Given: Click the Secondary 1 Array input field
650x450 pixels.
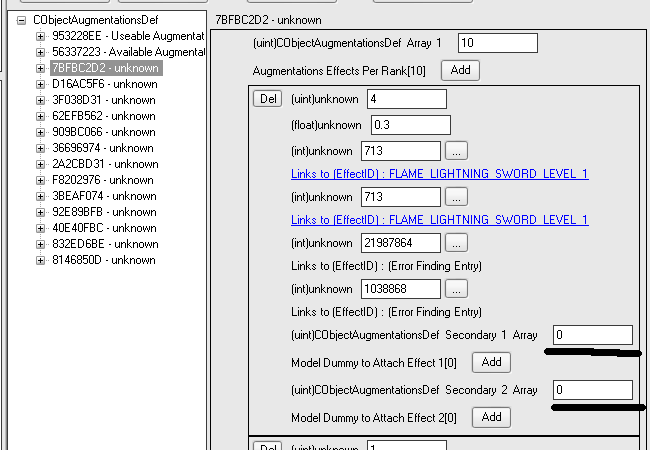Looking at the screenshot, I should tap(591, 335).
